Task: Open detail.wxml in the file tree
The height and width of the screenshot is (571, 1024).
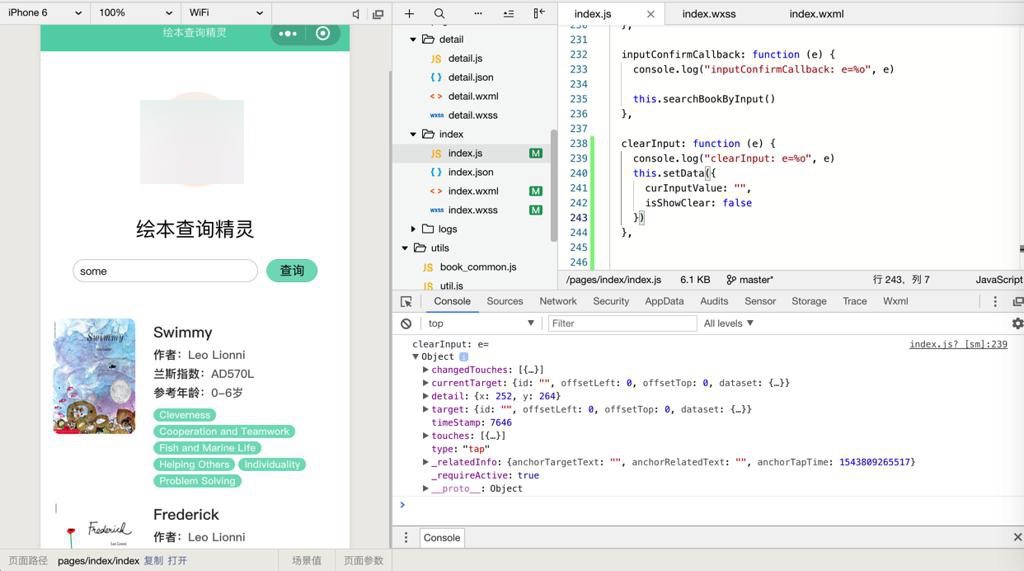Action: (x=473, y=96)
